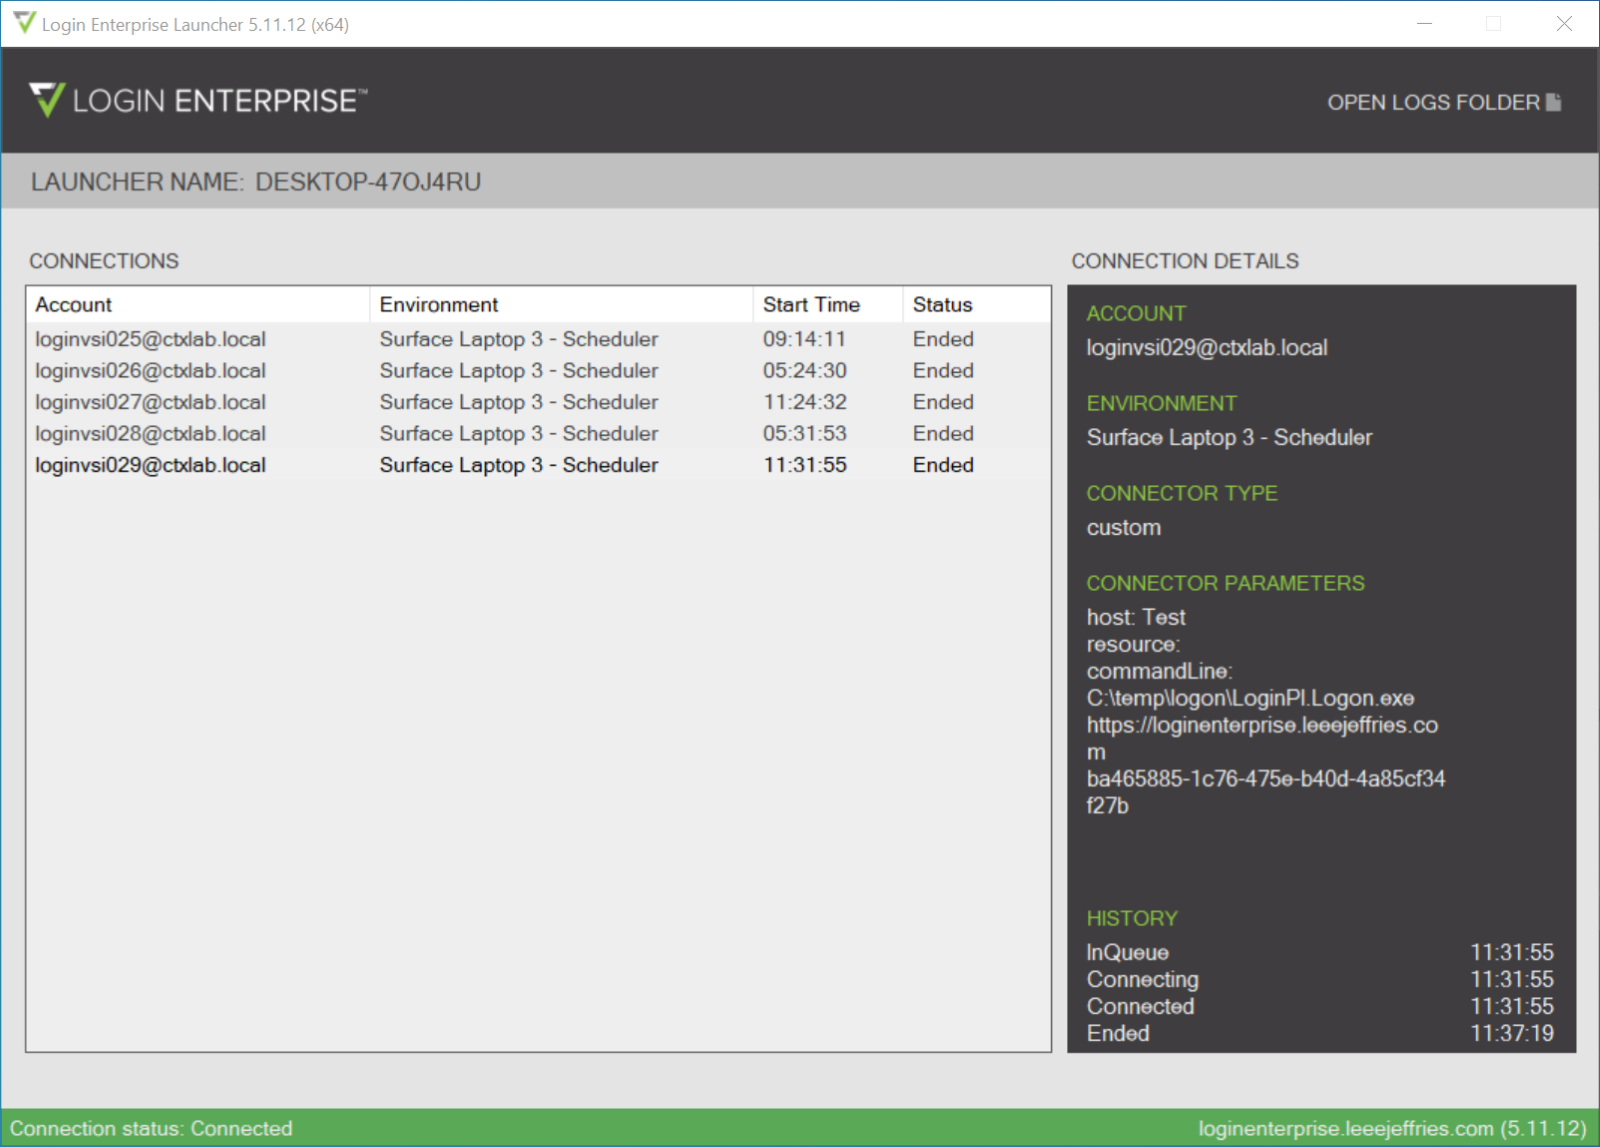
Task: Open the logs folder
Action: click(x=1443, y=102)
